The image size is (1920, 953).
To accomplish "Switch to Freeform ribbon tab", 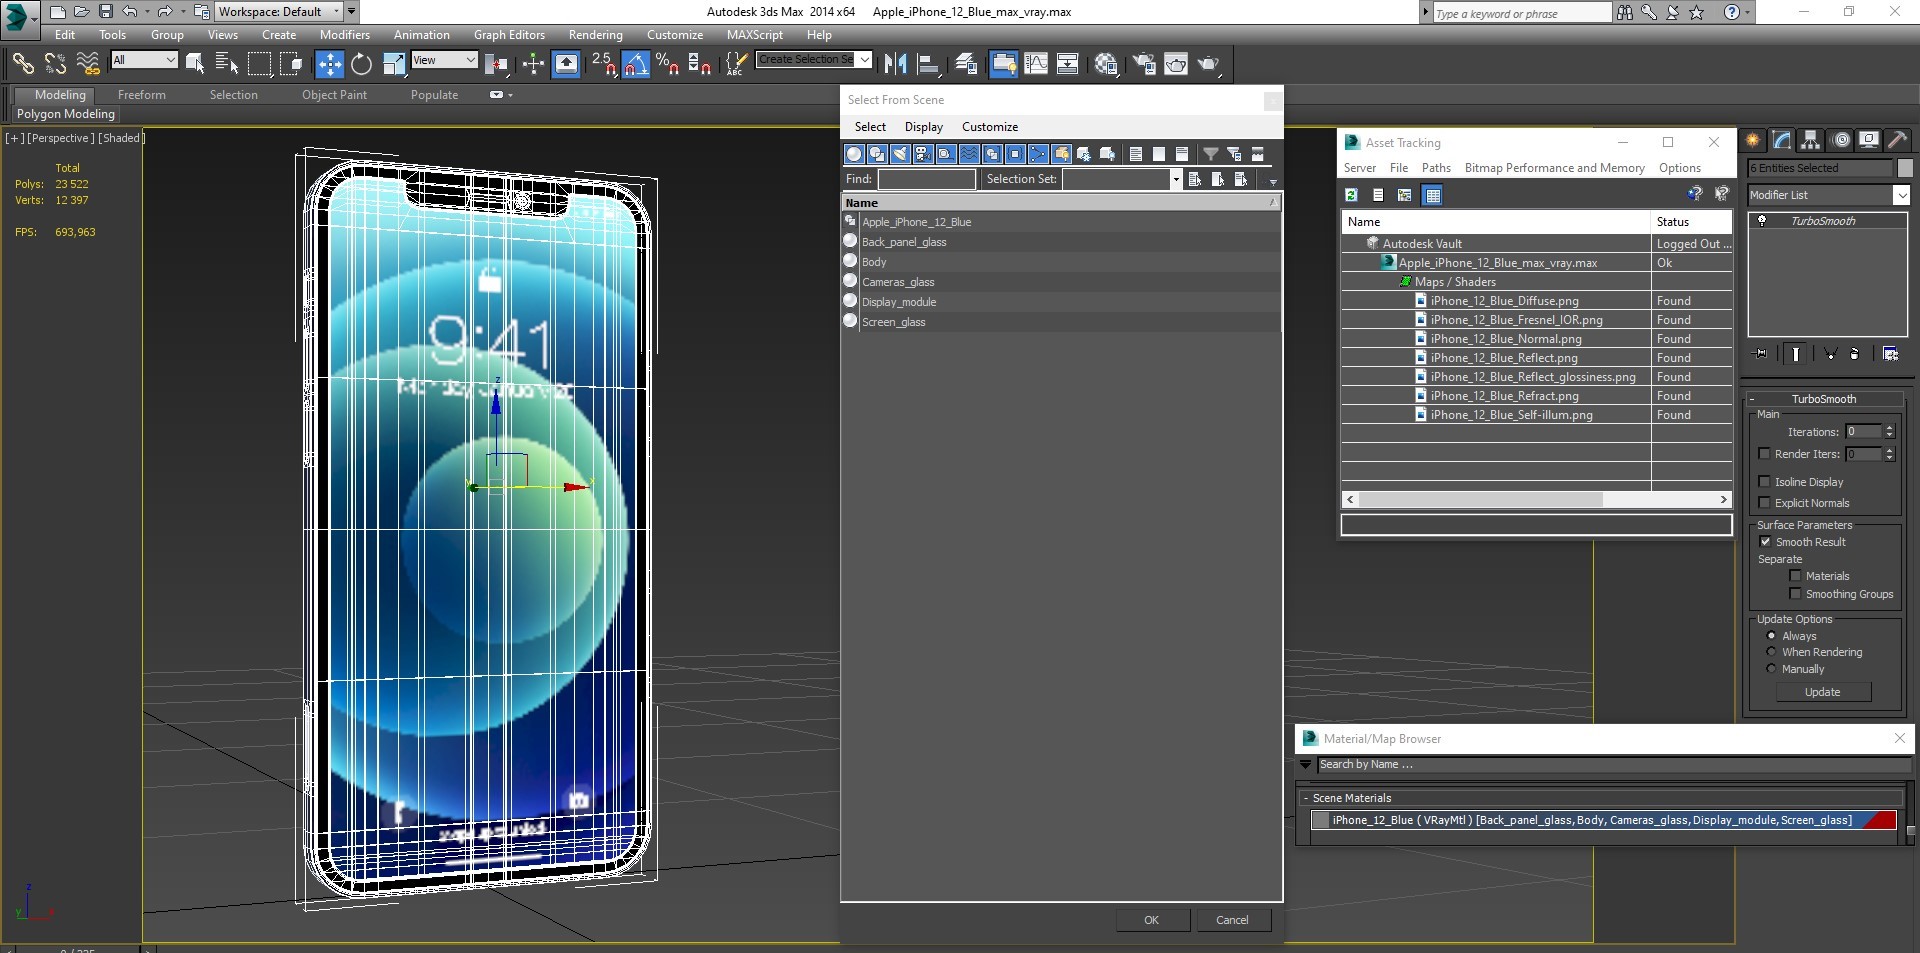I will (x=142, y=95).
